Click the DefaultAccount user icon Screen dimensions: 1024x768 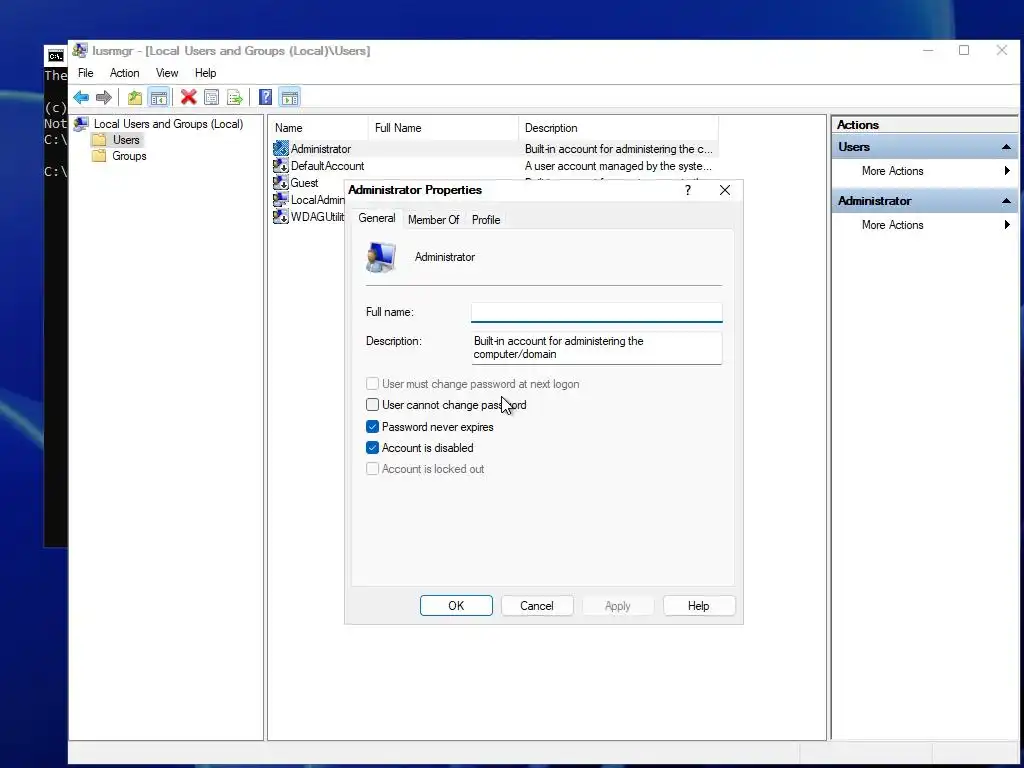point(281,166)
